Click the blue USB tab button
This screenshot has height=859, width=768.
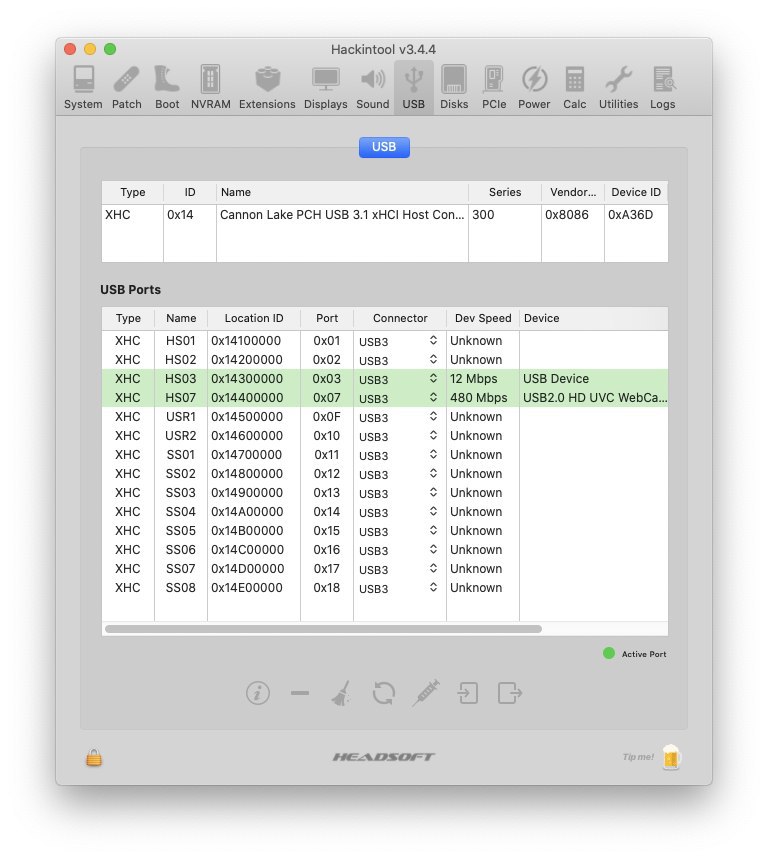tap(384, 147)
